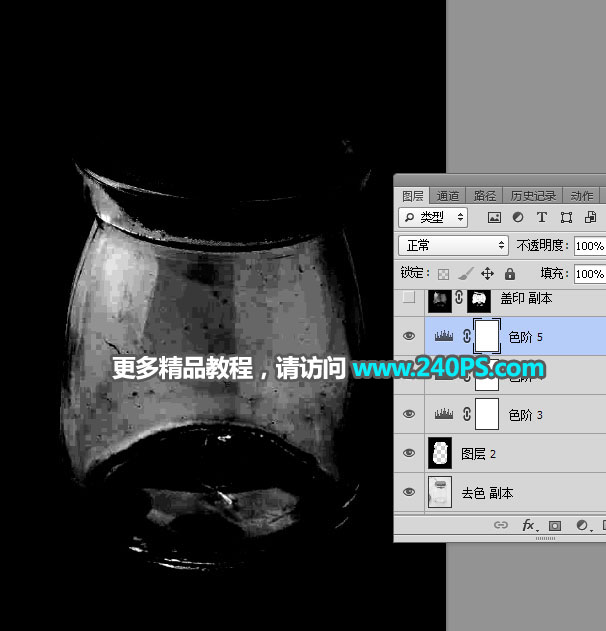The height and width of the screenshot is (631, 606).
Task: Hide the 图层 2 layer
Action: click(x=409, y=453)
